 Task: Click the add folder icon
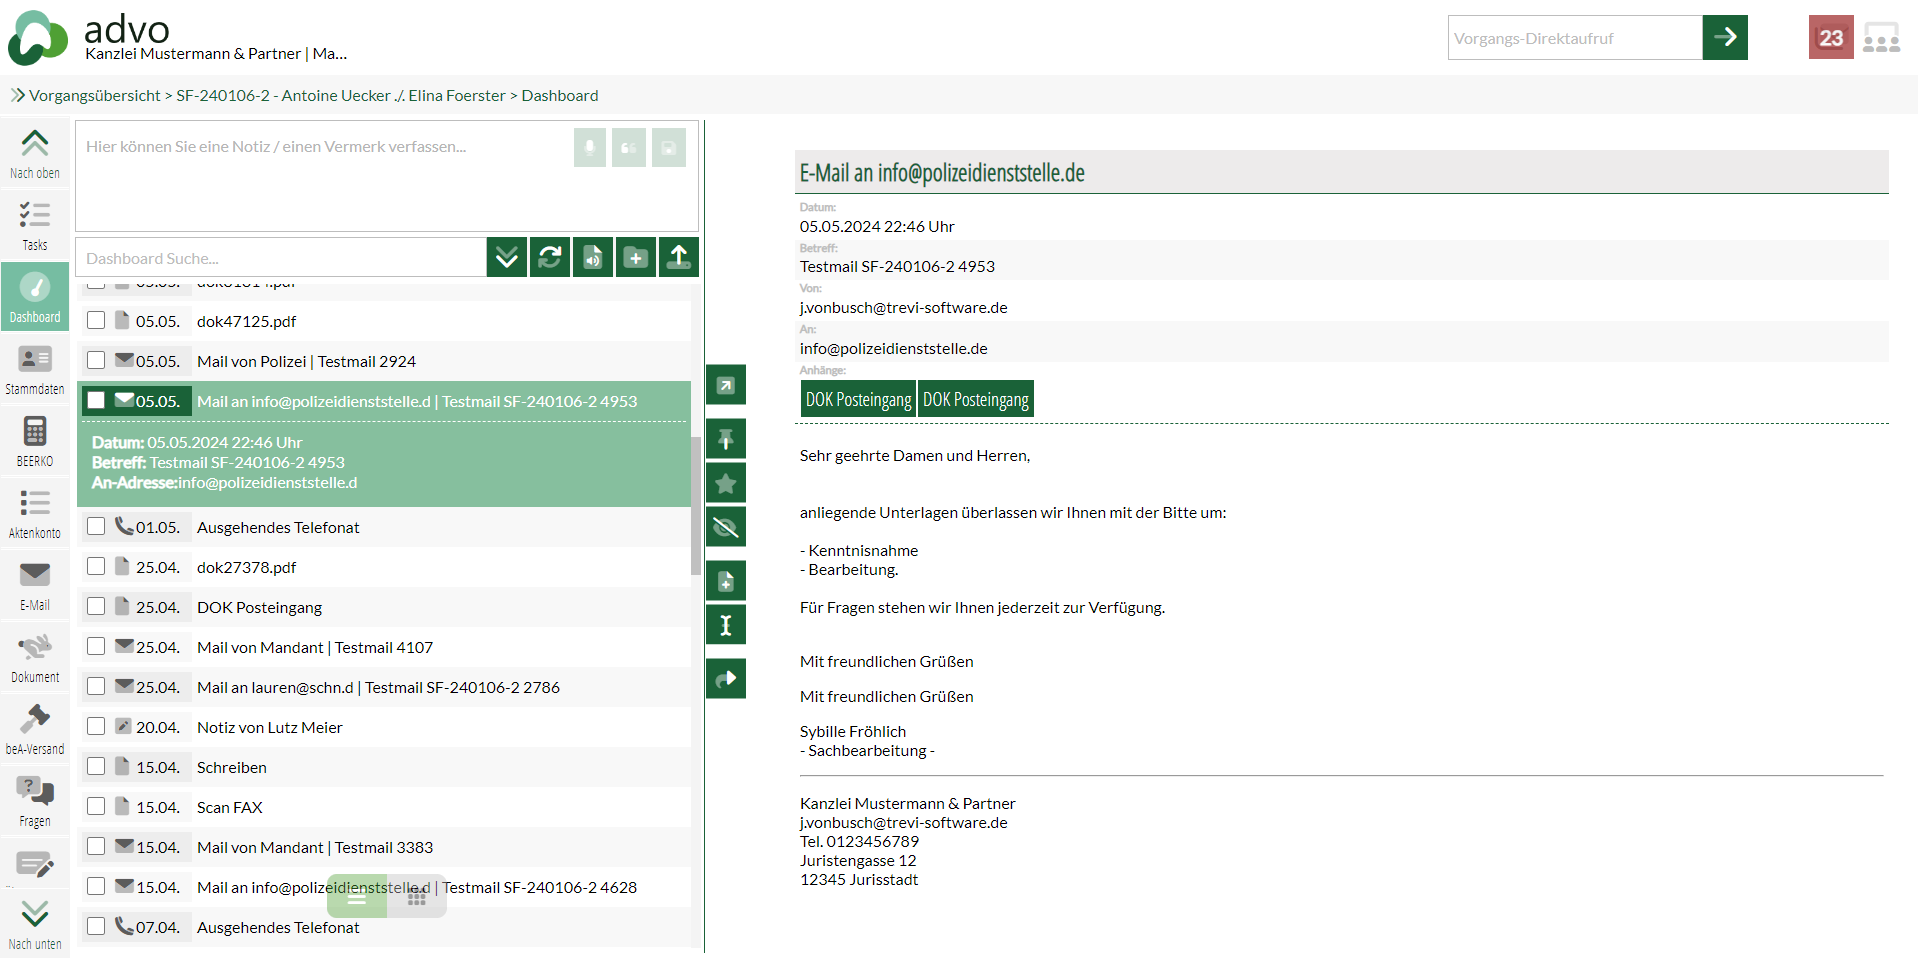point(636,257)
